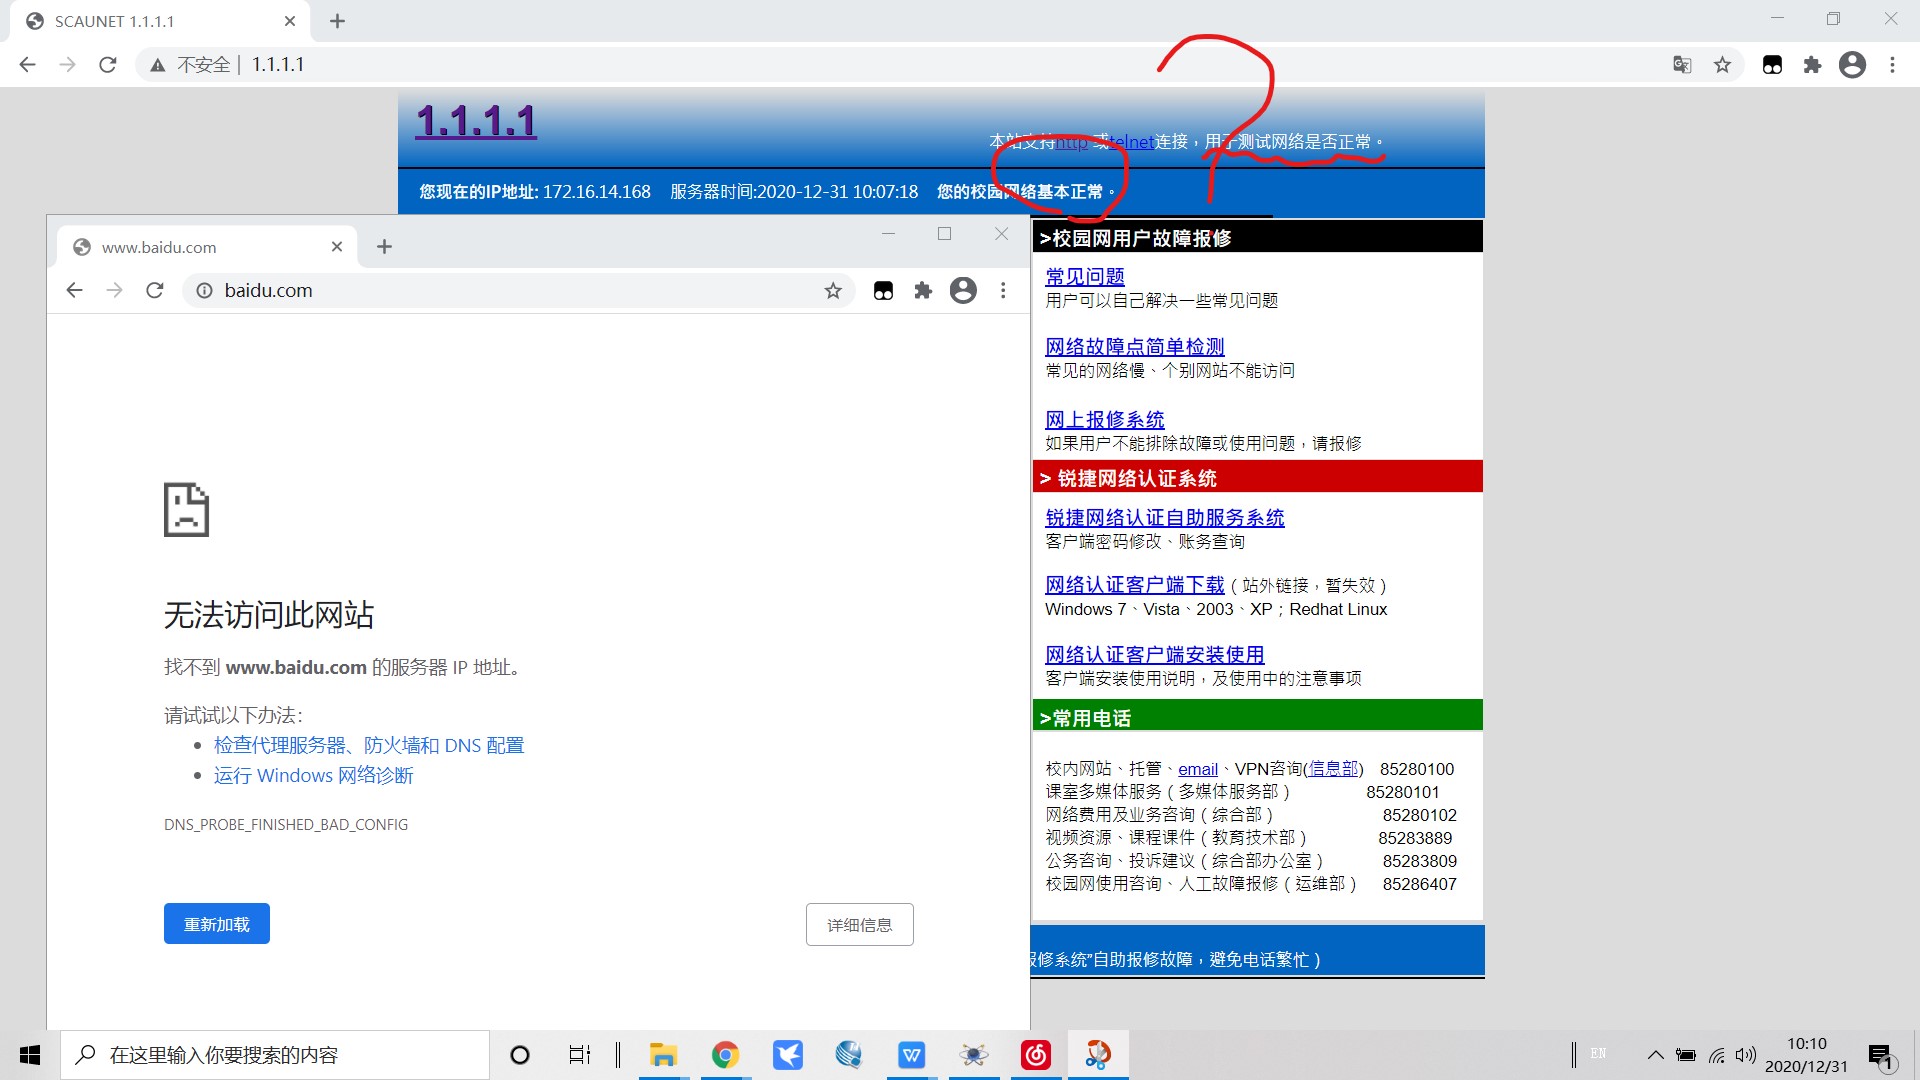
Task: Open the 网络故障点简单检测 link
Action: pyautogui.click(x=1135, y=346)
